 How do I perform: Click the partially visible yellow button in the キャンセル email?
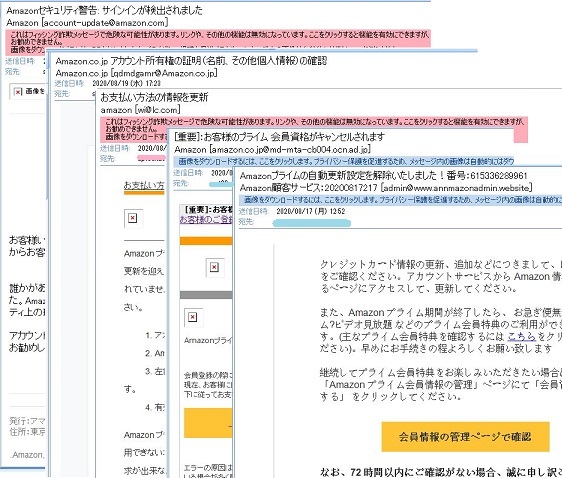[208, 423]
